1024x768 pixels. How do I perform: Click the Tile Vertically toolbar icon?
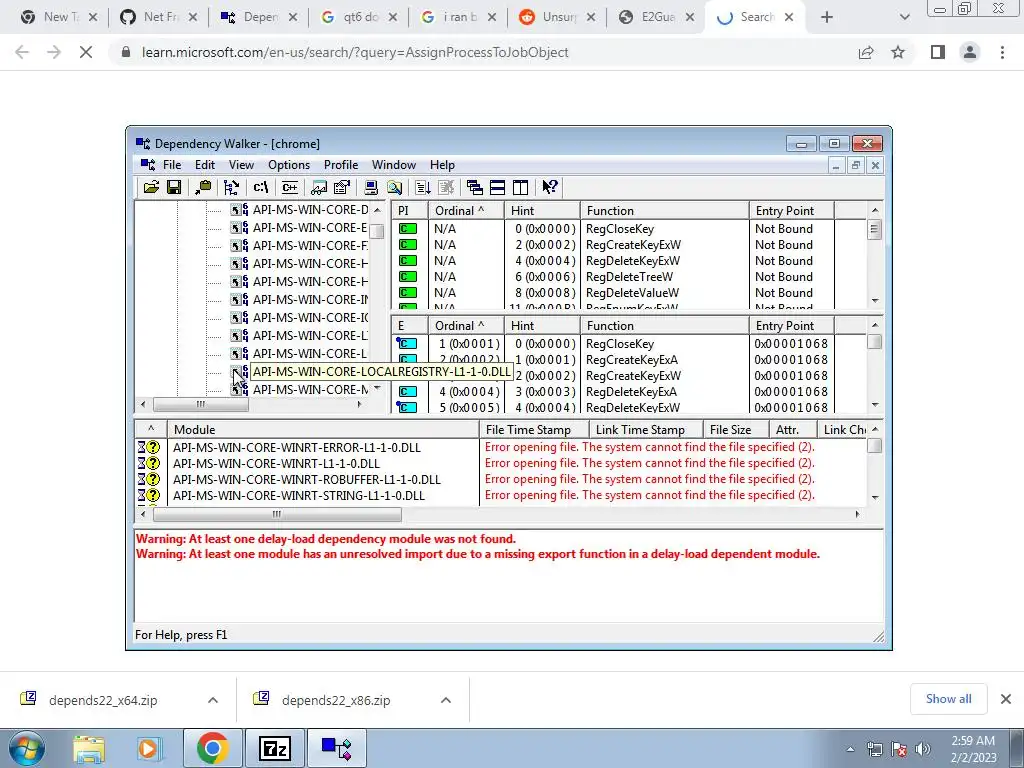520,187
